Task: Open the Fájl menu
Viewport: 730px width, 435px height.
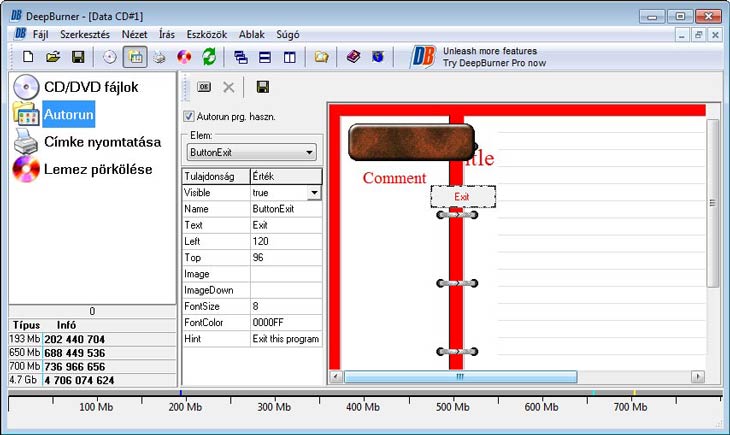Action: [40, 34]
